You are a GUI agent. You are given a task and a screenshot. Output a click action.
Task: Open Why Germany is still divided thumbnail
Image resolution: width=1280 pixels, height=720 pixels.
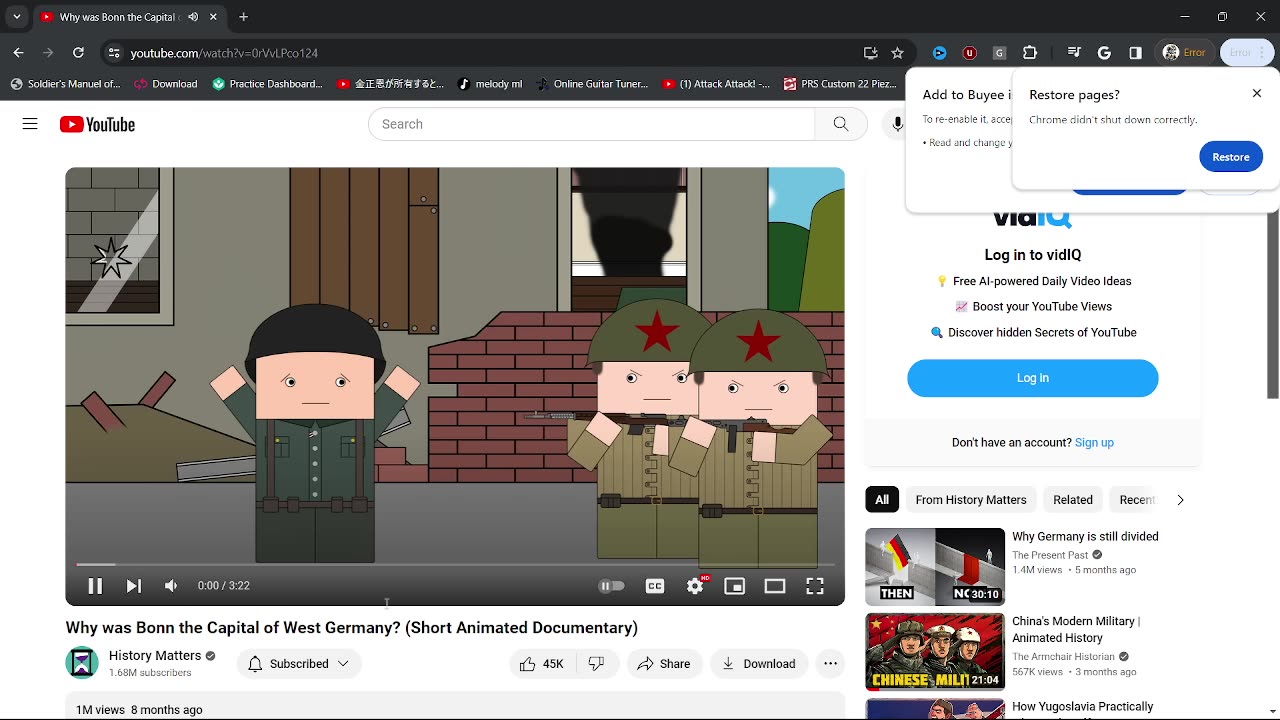point(935,567)
